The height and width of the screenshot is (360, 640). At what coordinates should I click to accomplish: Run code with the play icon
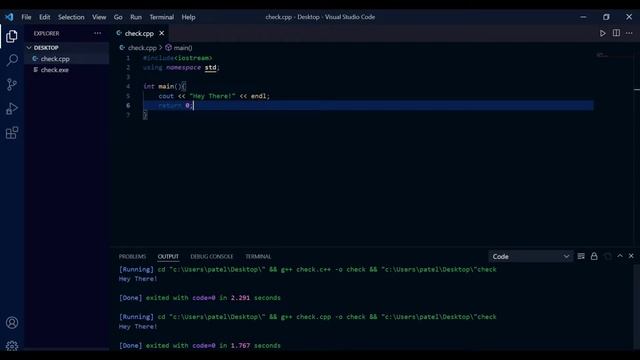602,33
